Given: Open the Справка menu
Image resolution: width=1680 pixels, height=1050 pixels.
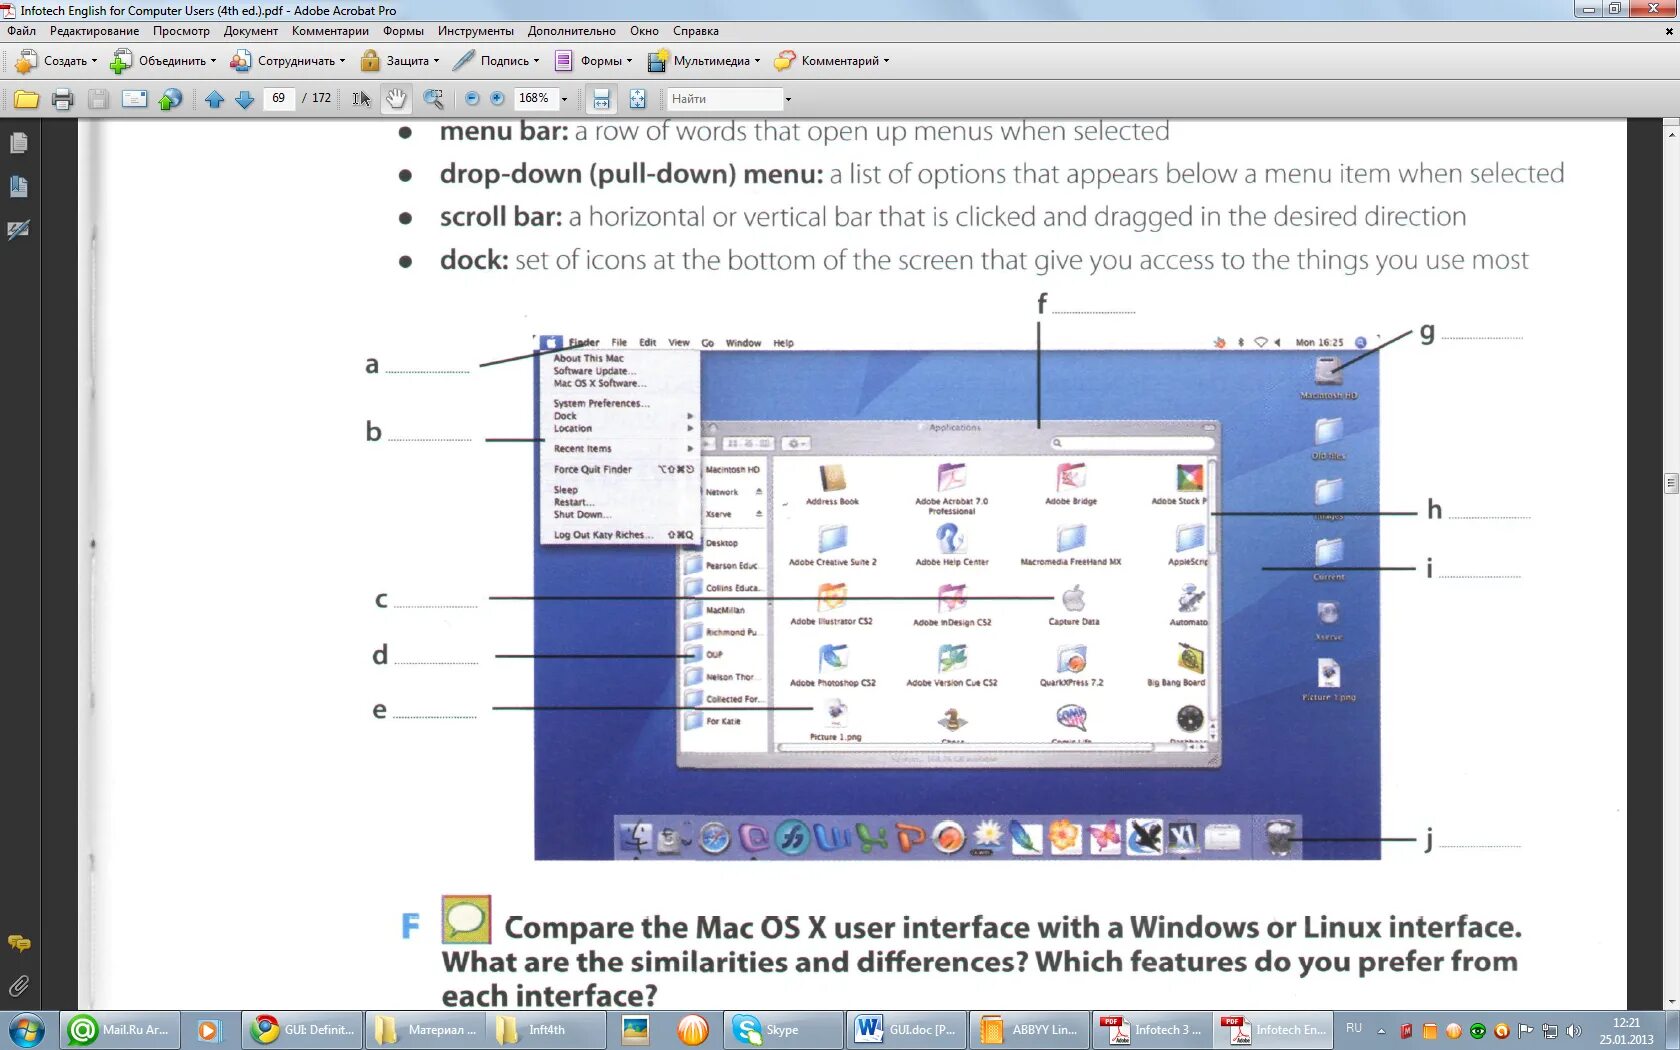Looking at the screenshot, I should [696, 31].
